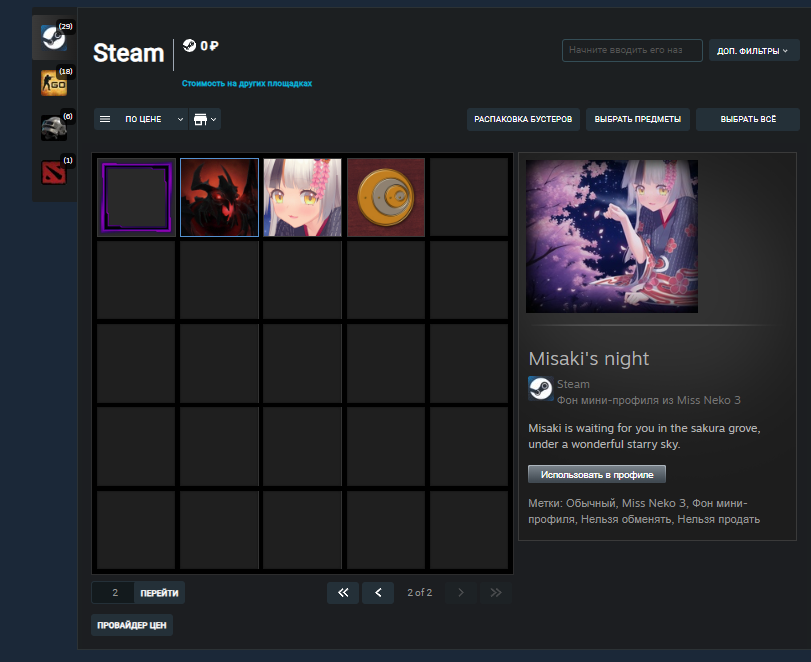Image resolution: width=811 pixels, height=662 pixels.
Task: Expand the 'По цене' sort dropdown
Action: point(140,119)
